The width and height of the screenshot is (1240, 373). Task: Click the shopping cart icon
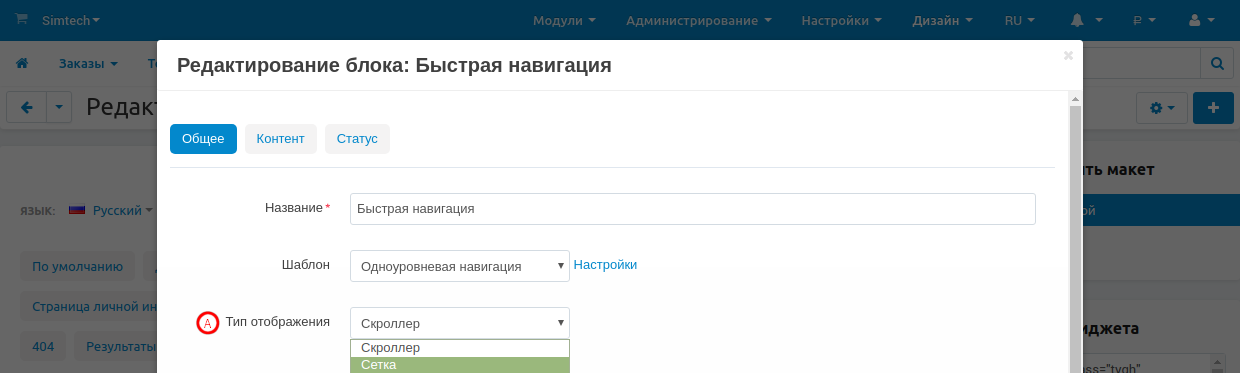coord(22,20)
